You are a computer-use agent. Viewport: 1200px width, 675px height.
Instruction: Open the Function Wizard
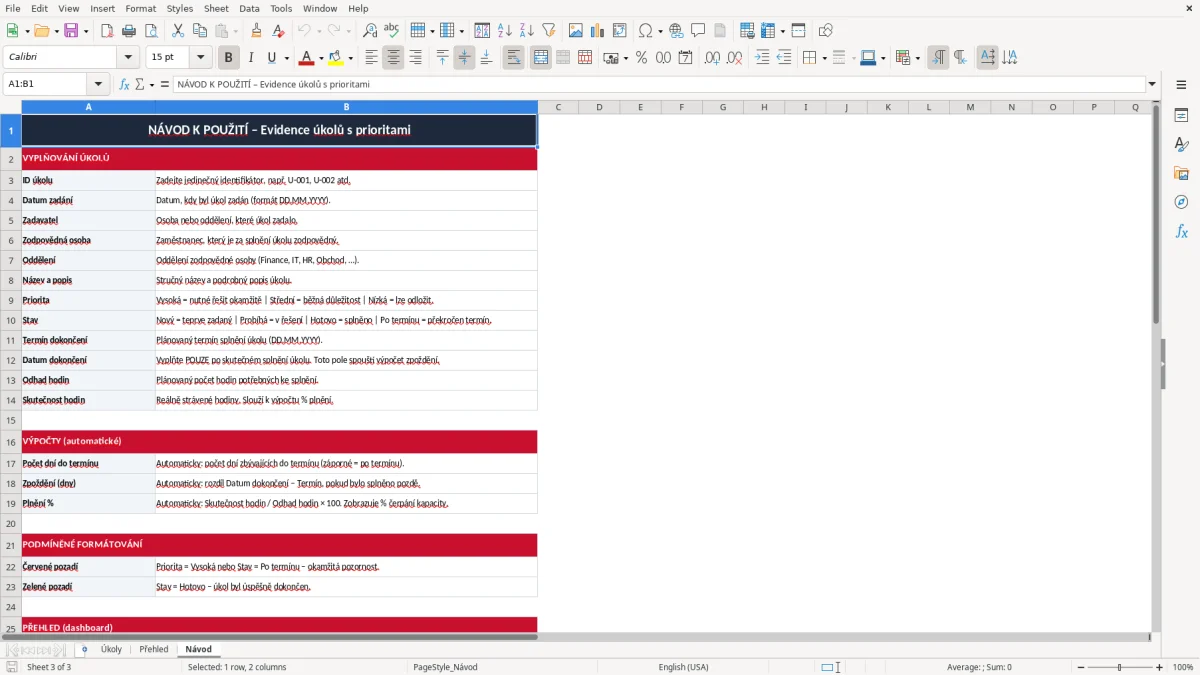click(125, 85)
